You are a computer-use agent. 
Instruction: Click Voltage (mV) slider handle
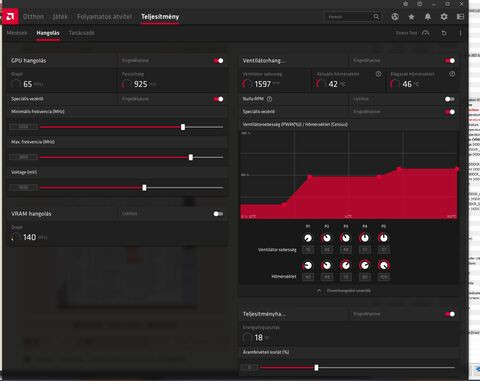[144, 188]
